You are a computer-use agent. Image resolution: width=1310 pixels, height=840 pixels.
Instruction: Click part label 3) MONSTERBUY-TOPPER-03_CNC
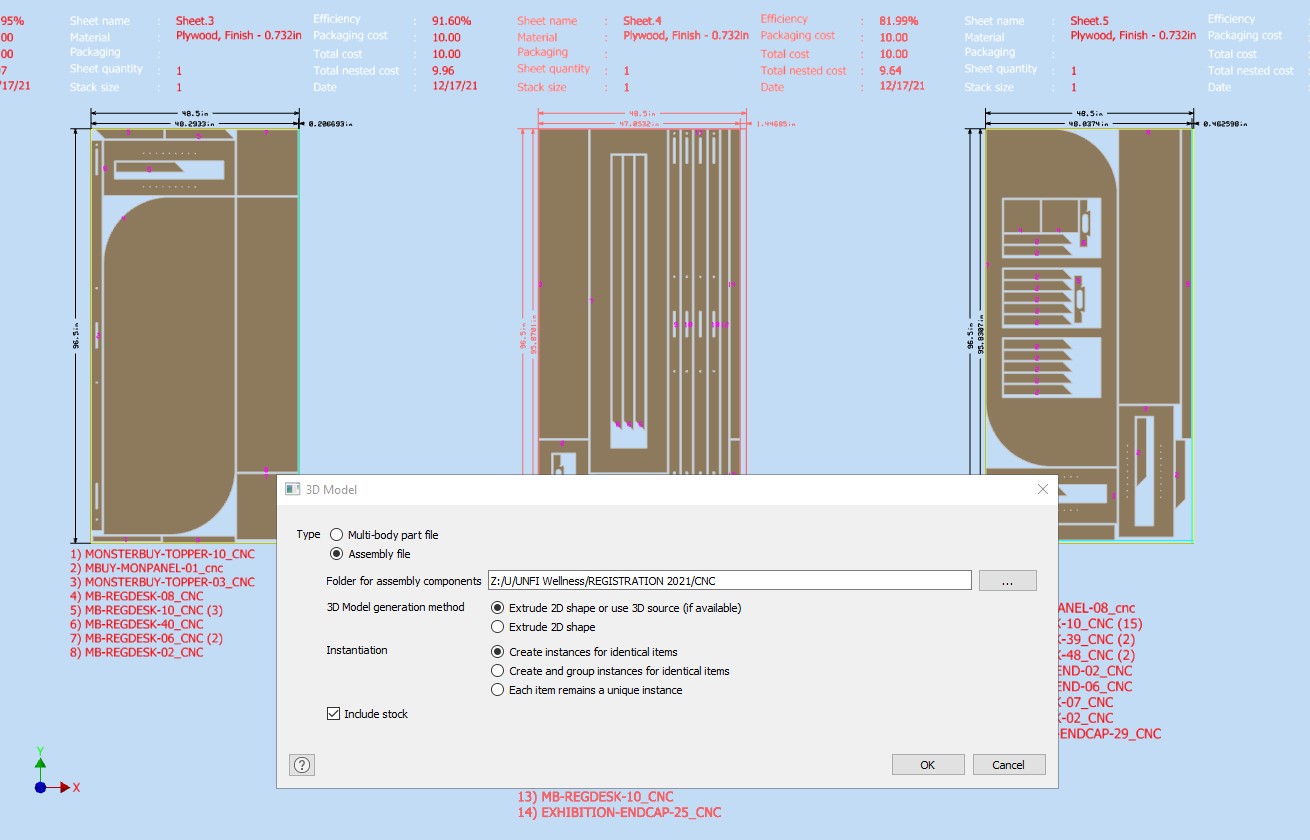[162, 582]
